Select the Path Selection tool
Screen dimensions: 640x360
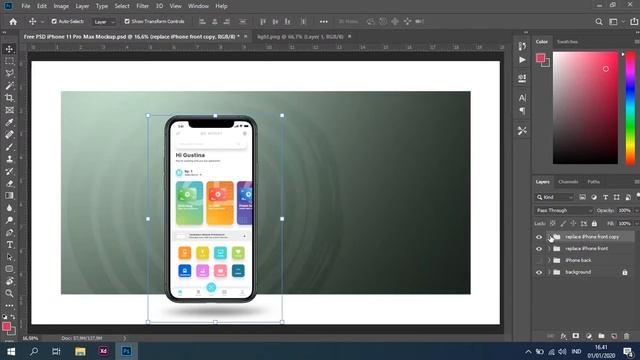(9, 257)
